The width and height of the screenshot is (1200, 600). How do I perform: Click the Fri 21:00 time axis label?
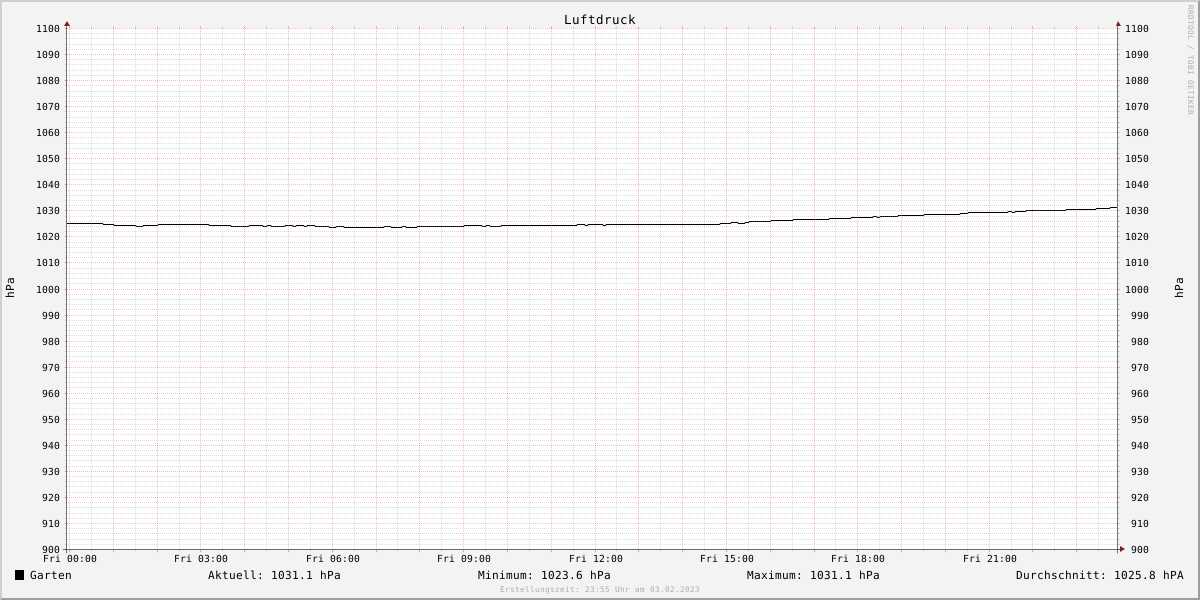pos(990,559)
